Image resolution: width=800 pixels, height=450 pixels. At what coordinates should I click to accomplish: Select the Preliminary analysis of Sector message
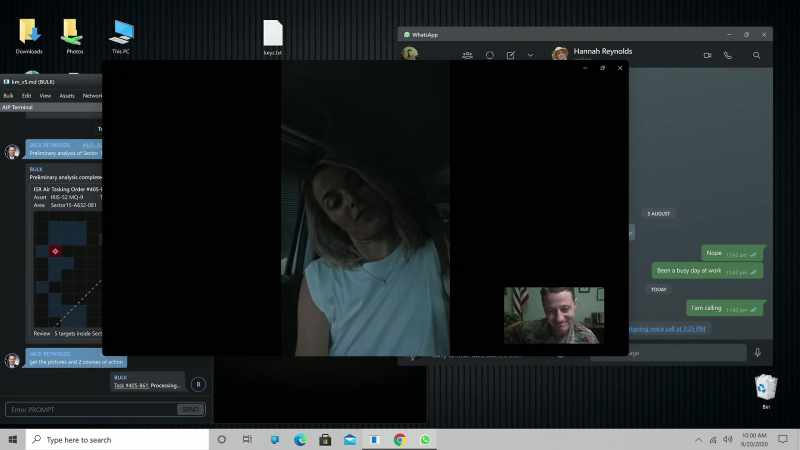point(64,149)
